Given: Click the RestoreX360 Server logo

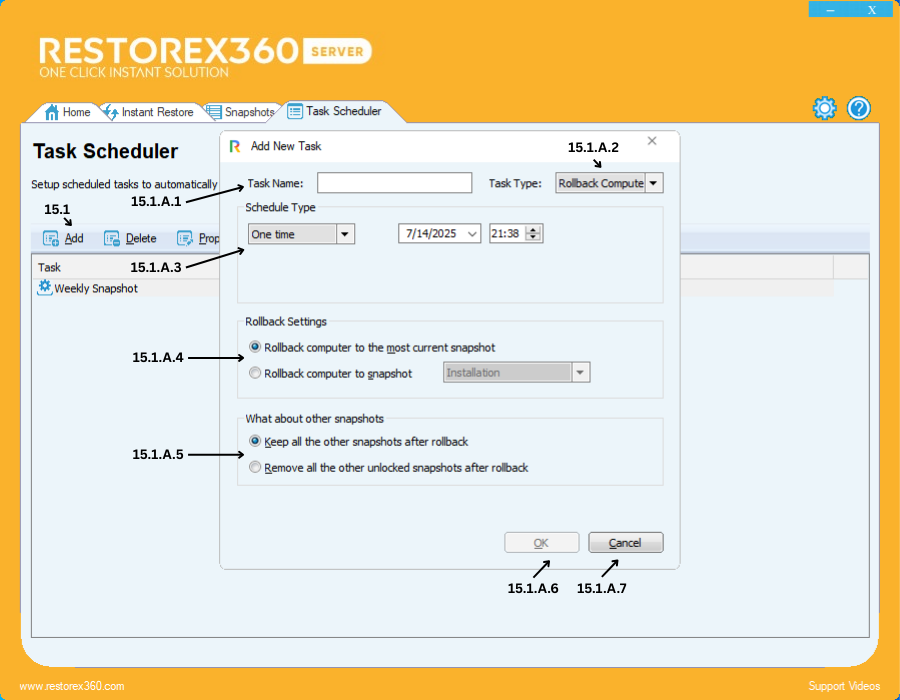Looking at the screenshot, I should pyautogui.click(x=205, y=57).
